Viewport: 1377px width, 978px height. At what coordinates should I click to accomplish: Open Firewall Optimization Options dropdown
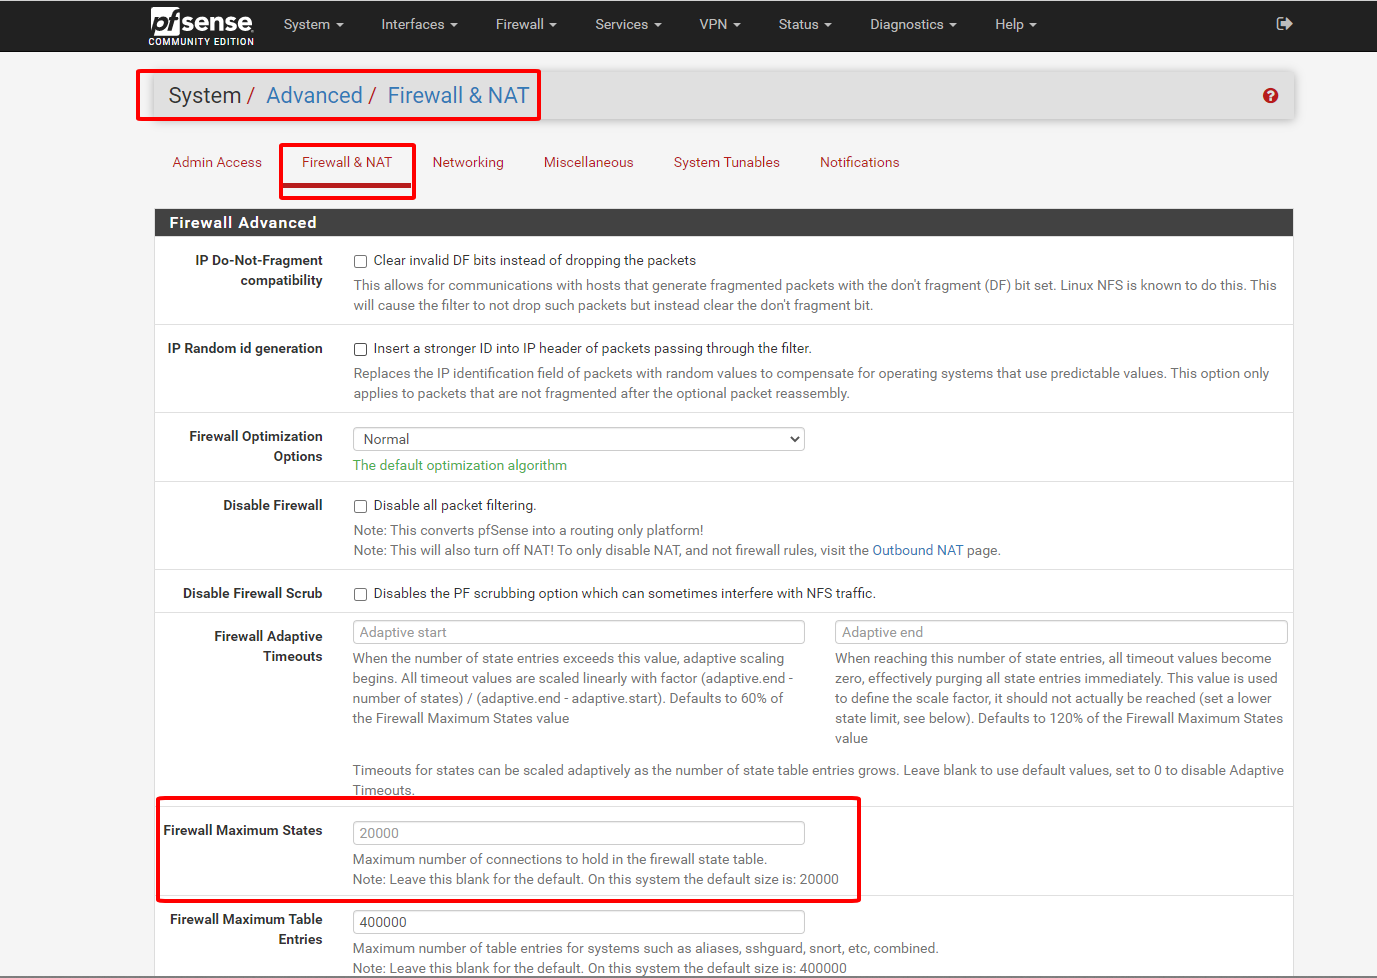[579, 439]
